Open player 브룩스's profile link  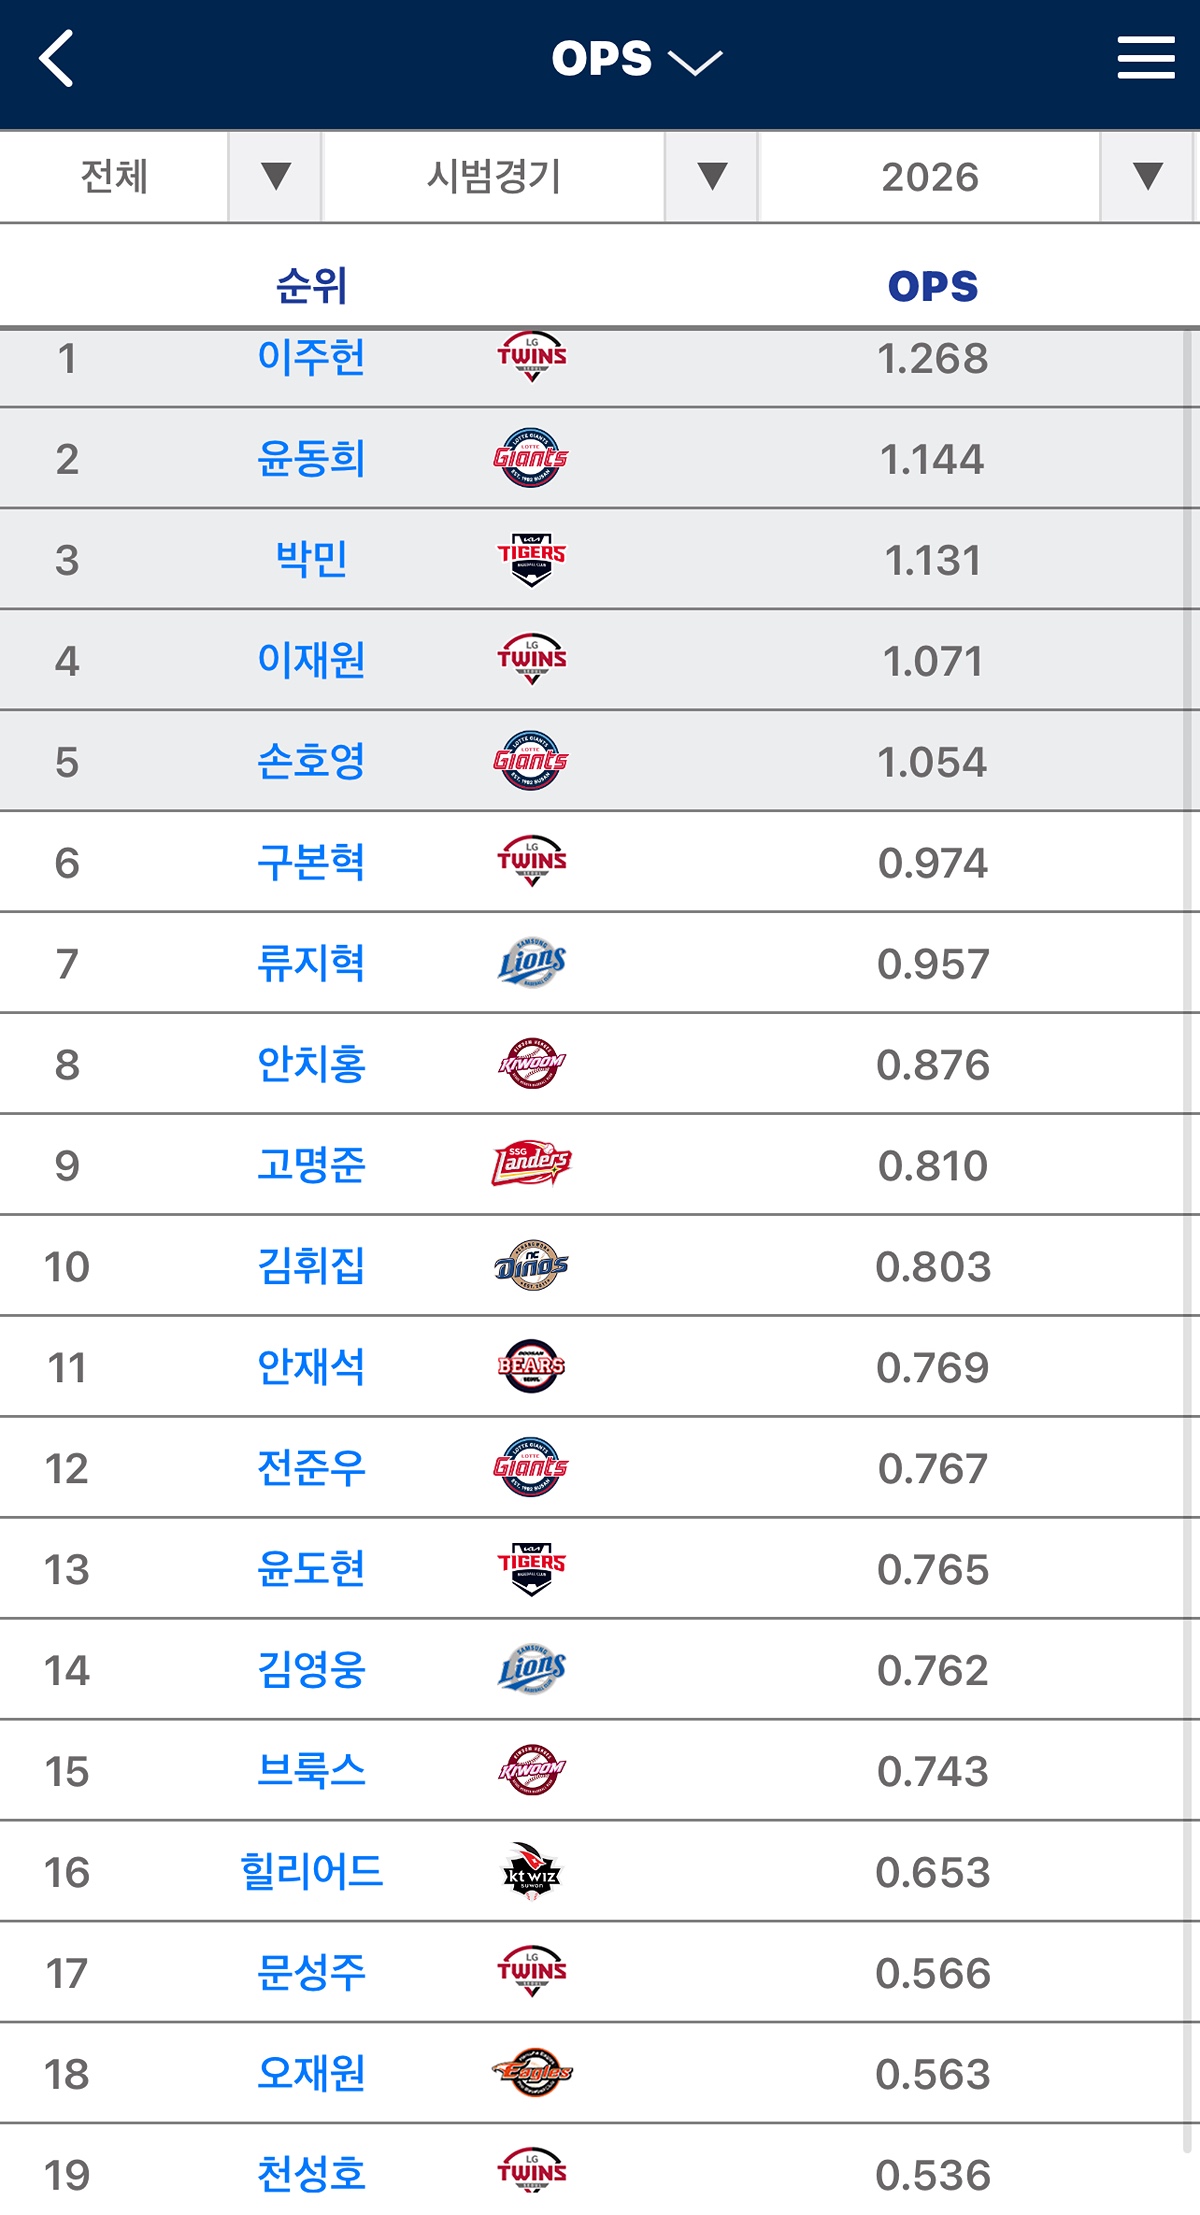point(311,1771)
